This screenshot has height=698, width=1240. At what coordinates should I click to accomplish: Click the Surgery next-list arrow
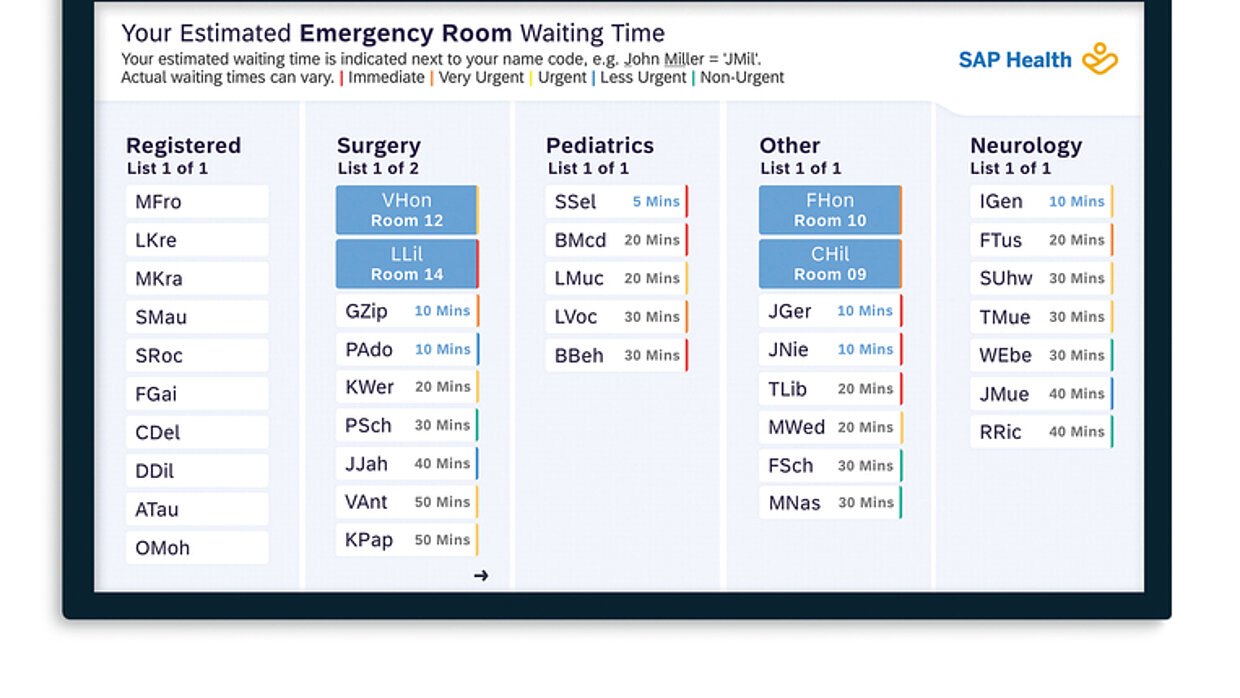click(x=481, y=575)
